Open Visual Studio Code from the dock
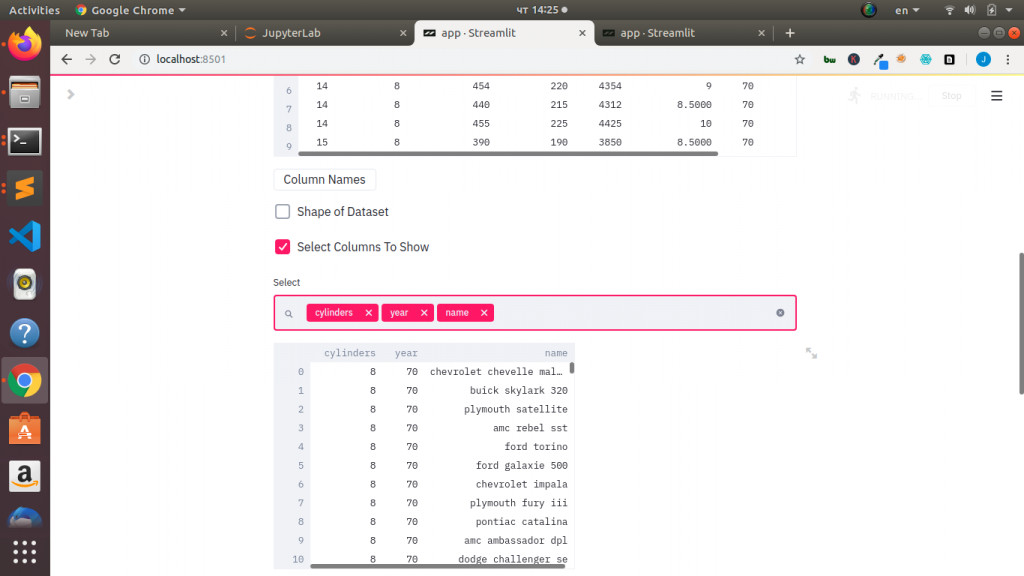Viewport: 1024px width, 576px height. click(24, 237)
